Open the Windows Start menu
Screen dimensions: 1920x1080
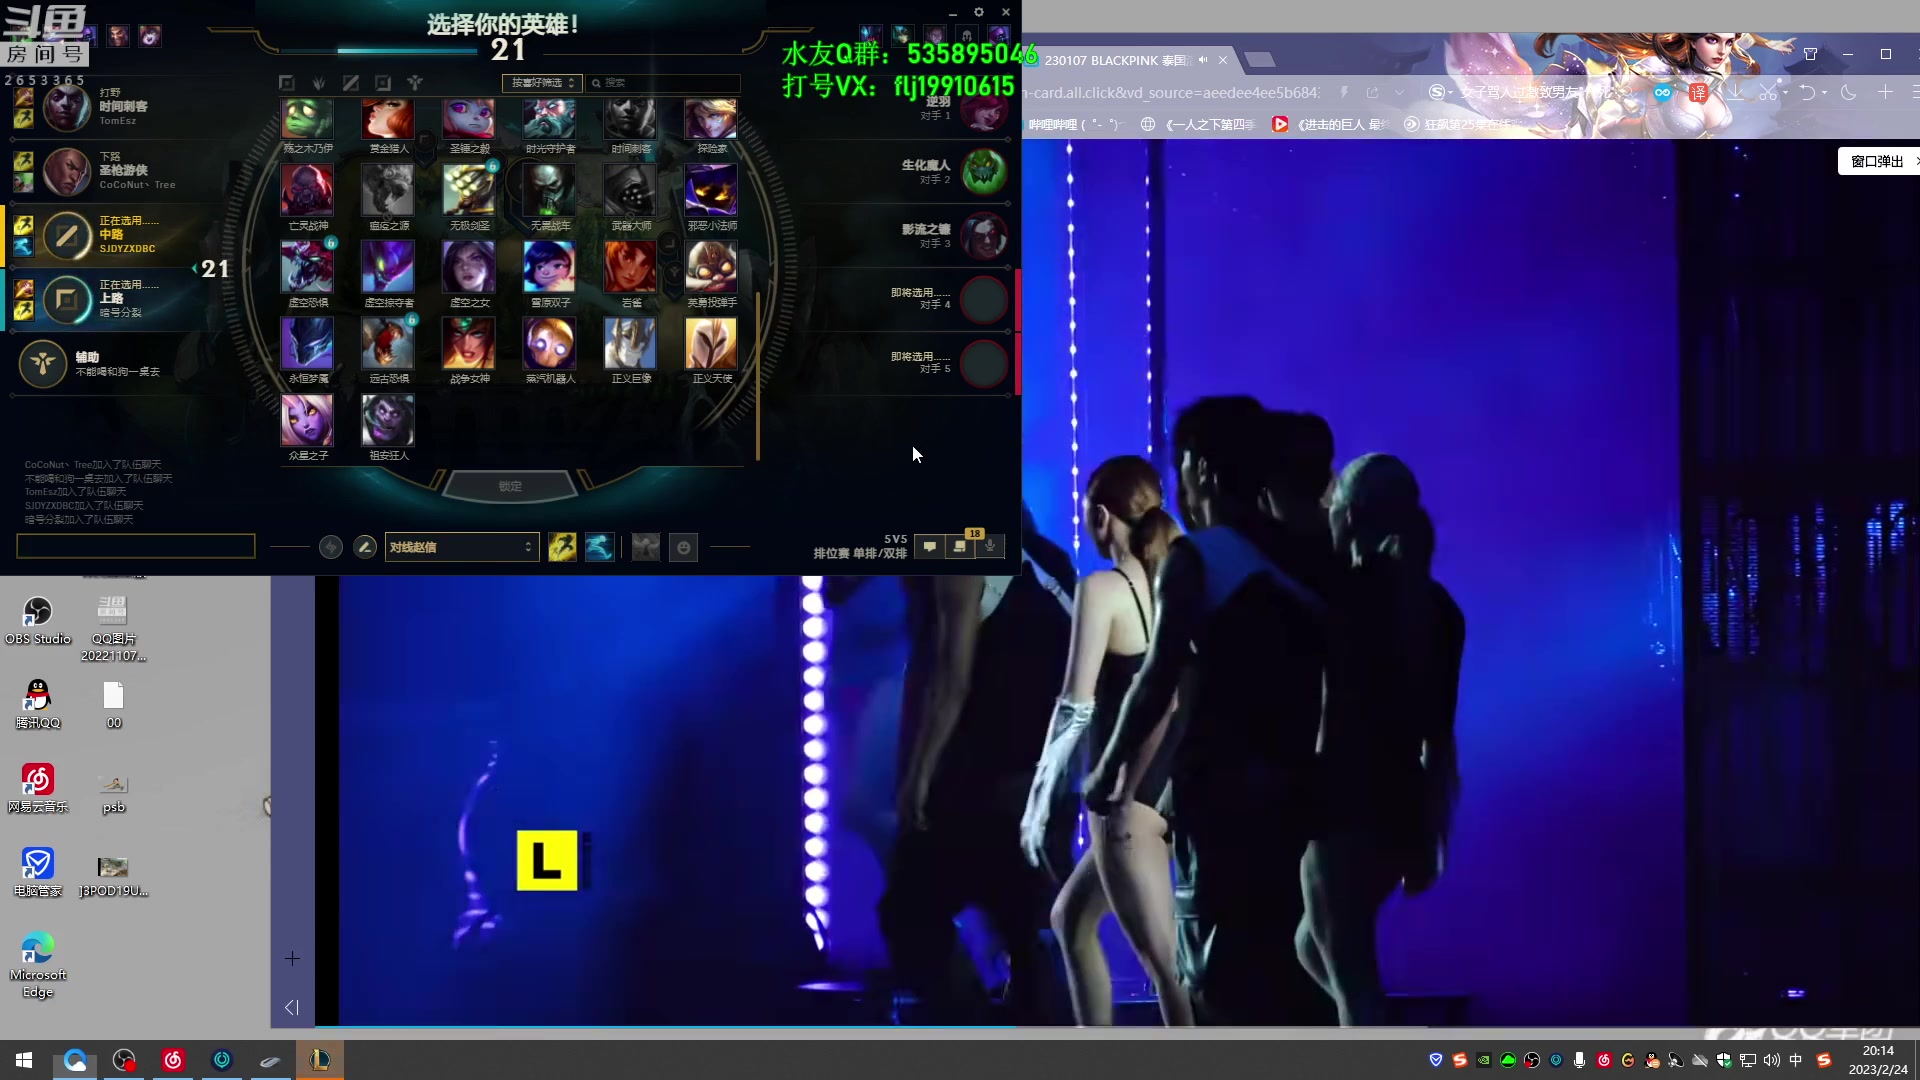coord(24,1060)
